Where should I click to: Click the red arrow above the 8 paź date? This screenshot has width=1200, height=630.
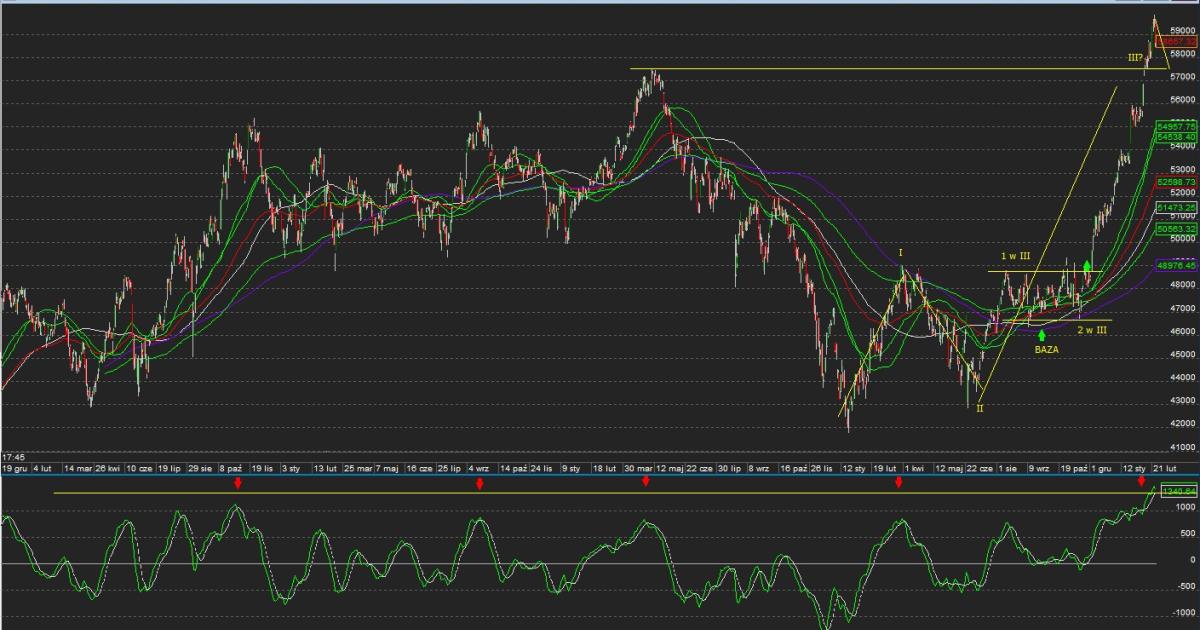(x=238, y=483)
